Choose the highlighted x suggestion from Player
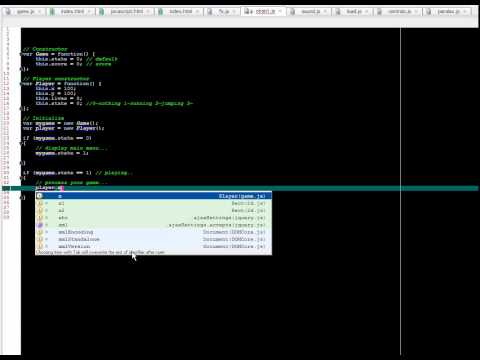The image size is (480, 360). coord(154,196)
